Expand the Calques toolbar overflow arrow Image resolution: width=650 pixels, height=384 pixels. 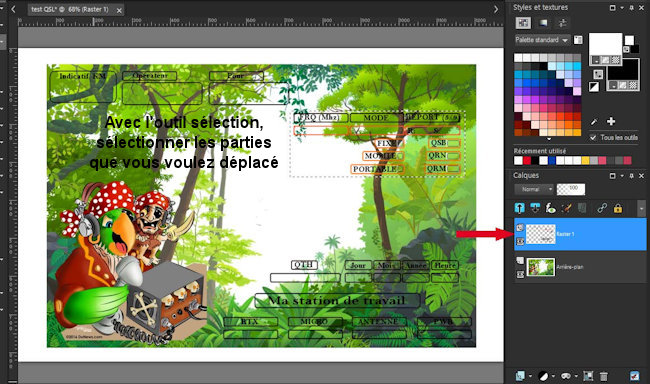pyautogui.click(x=641, y=209)
